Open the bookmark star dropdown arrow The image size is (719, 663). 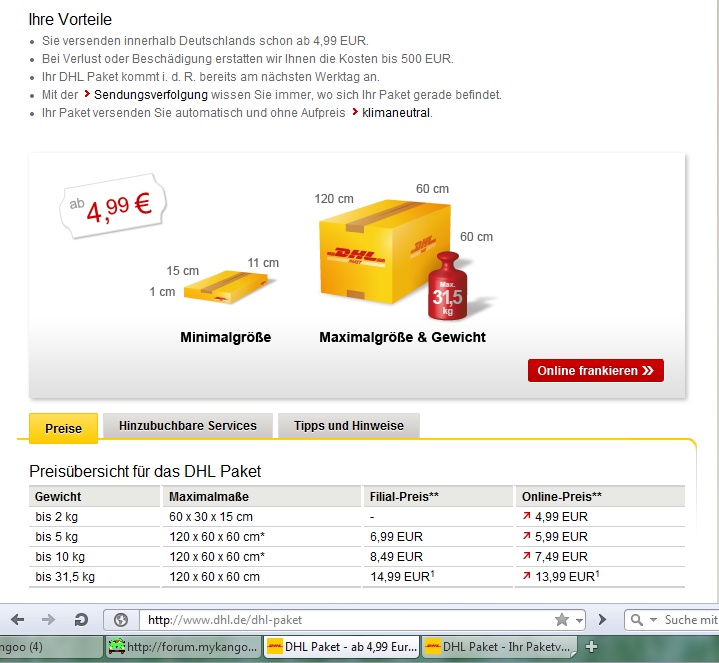(580, 620)
